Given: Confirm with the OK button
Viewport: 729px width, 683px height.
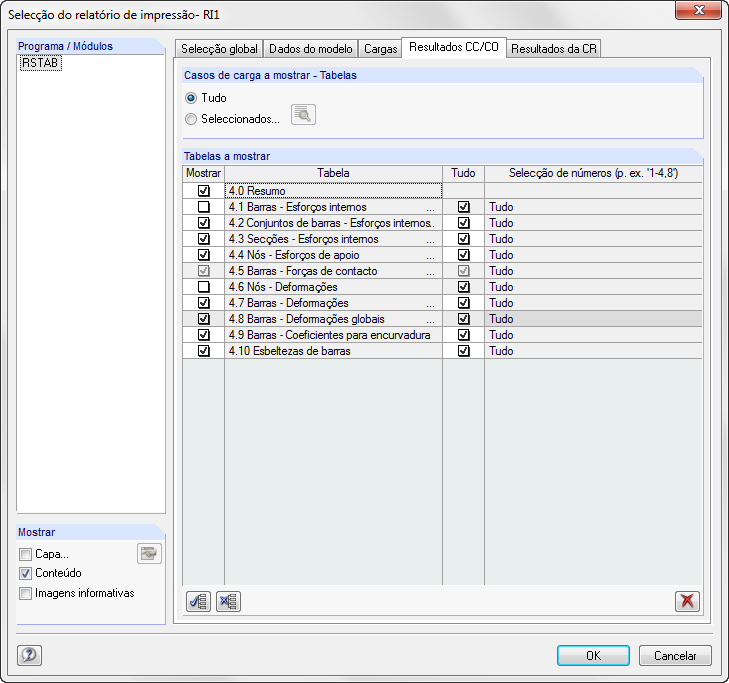Looking at the screenshot, I should pos(593,656).
